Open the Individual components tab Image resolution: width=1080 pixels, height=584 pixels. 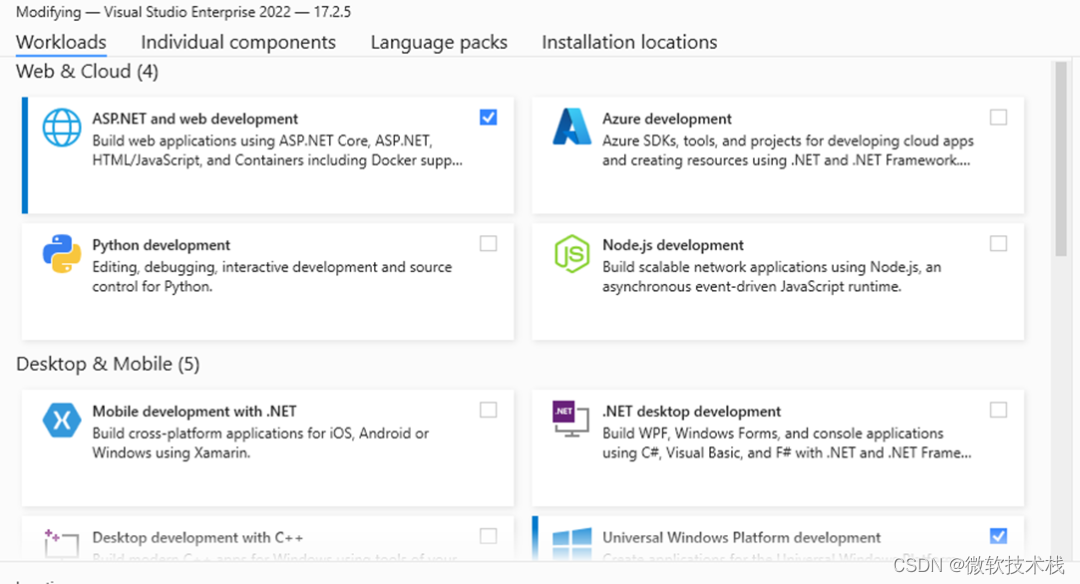tap(238, 42)
